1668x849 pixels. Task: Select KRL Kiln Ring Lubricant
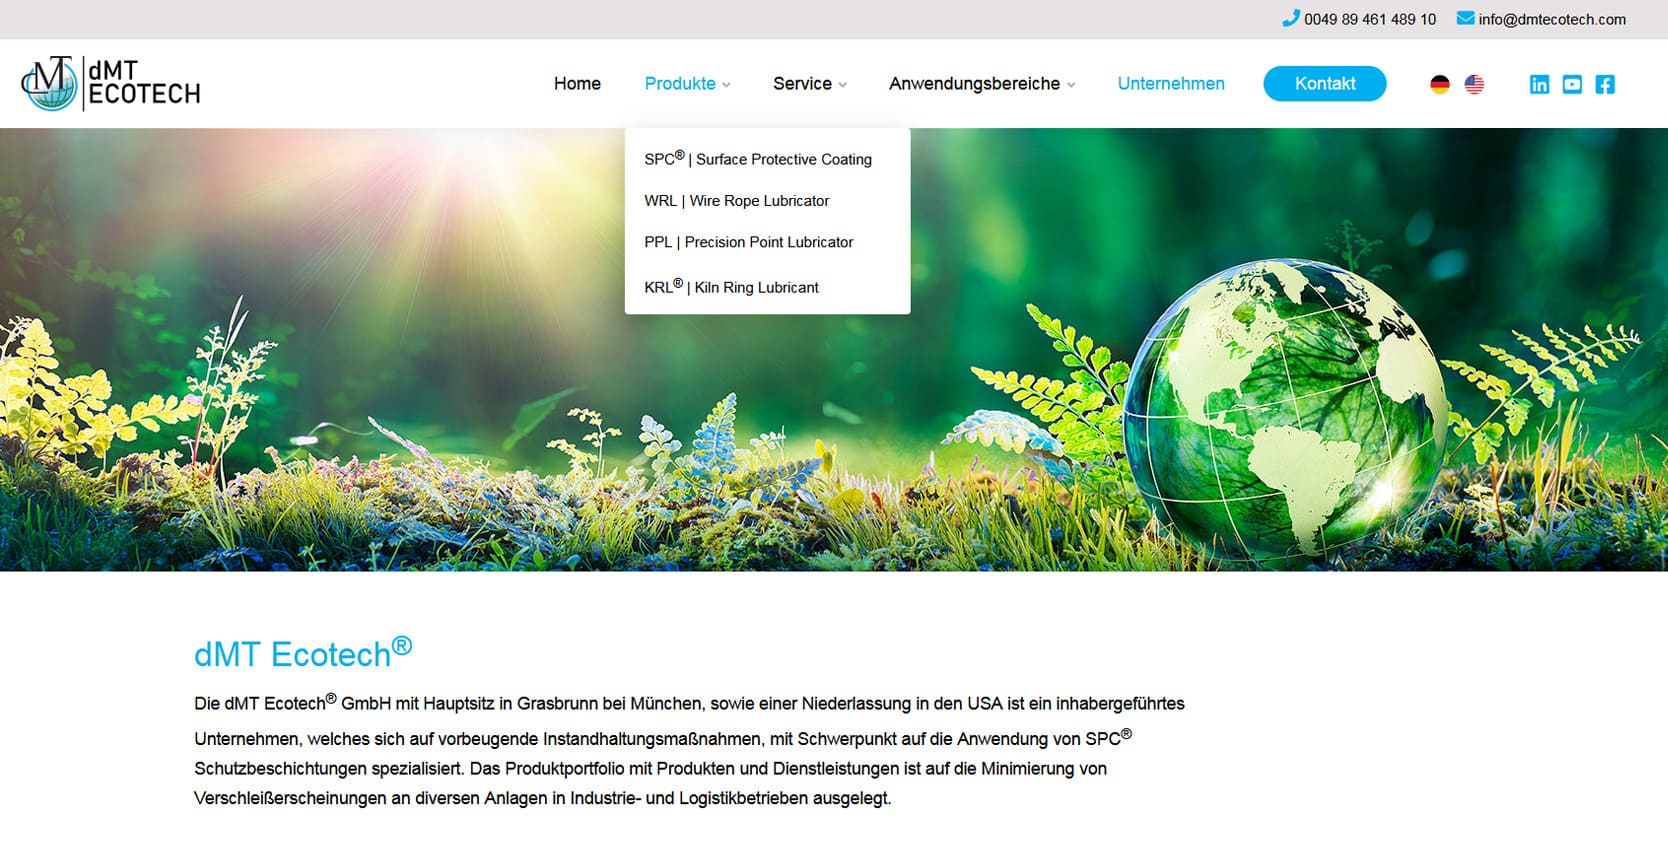pyautogui.click(x=731, y=287)
